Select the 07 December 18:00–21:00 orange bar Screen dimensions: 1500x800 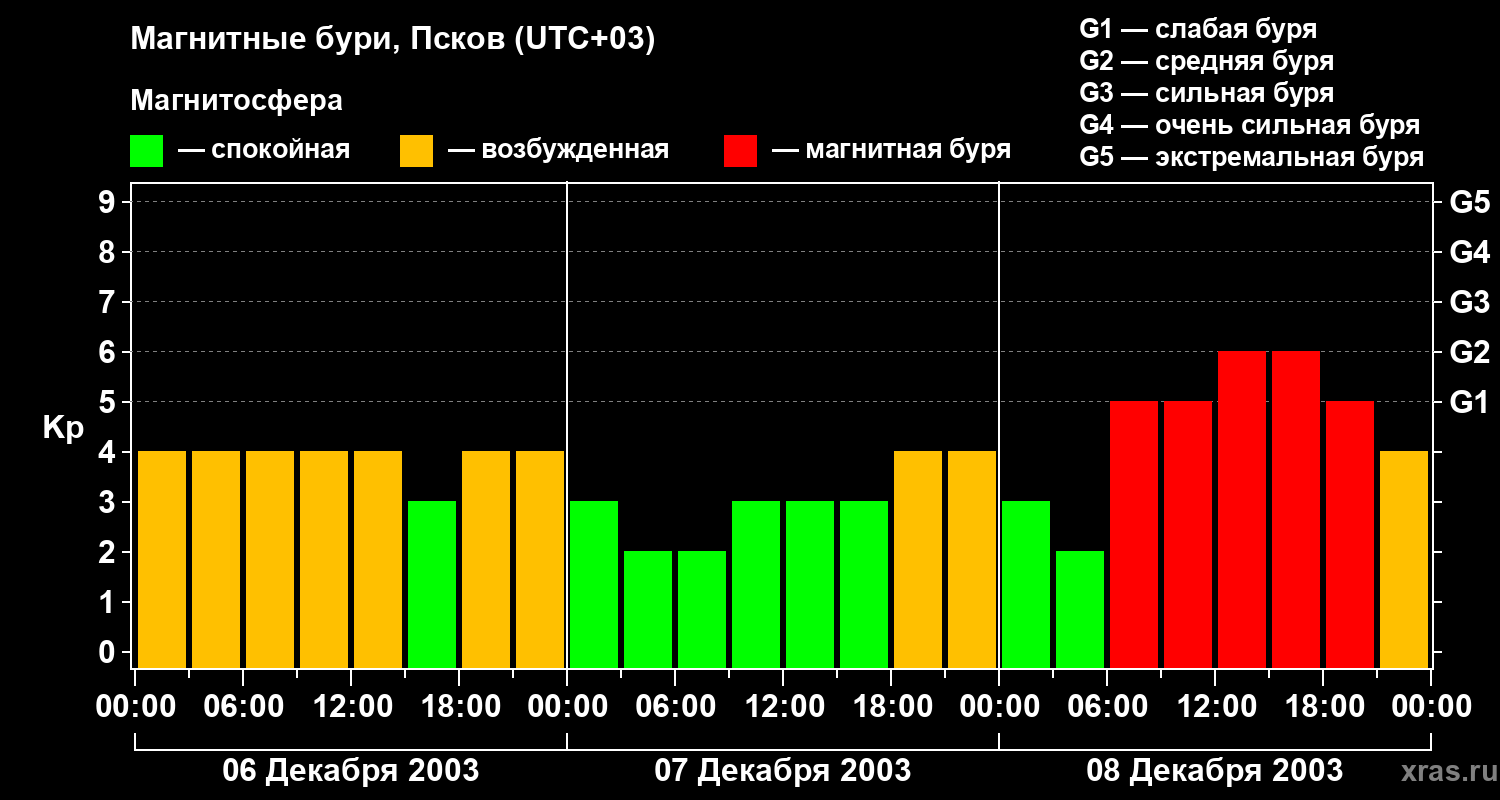click(918, 559)
